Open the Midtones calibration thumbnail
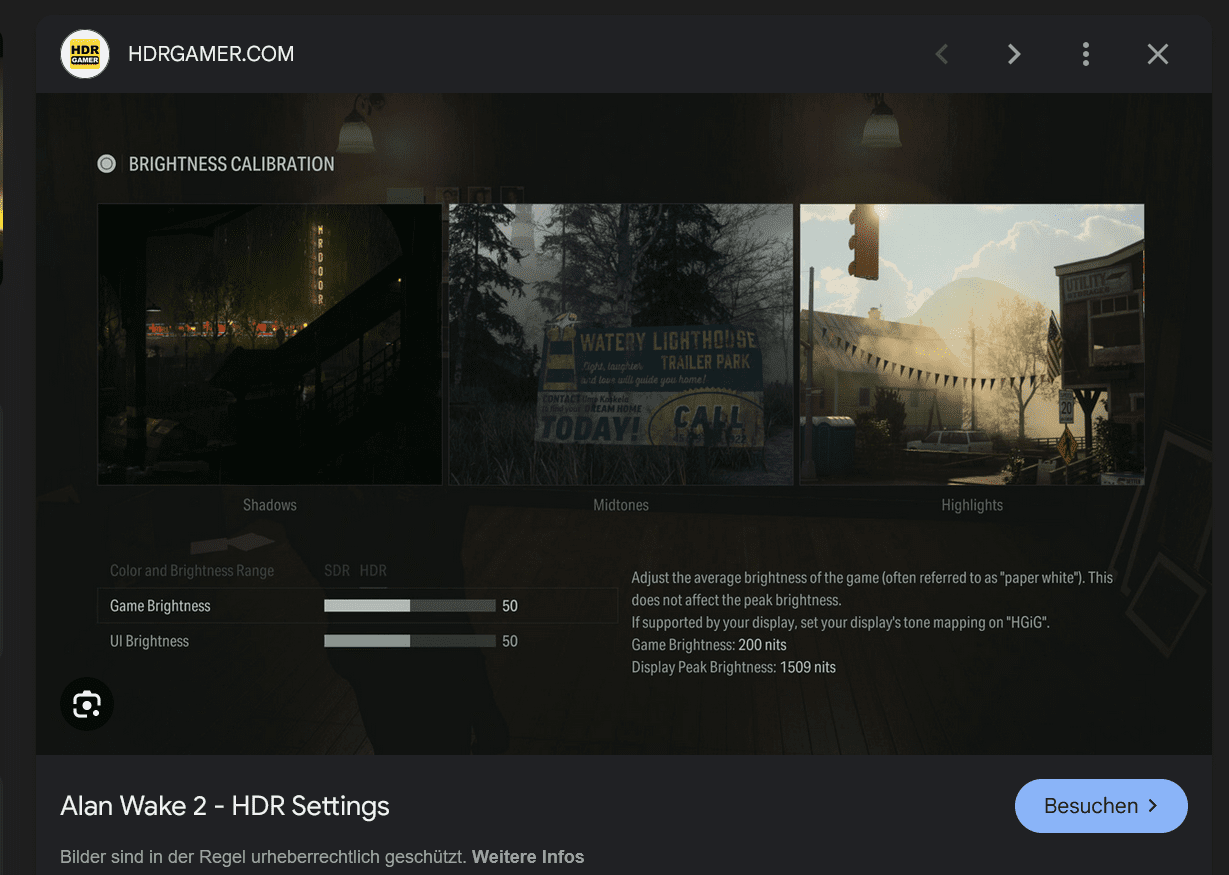This screenshot has height=875, width=1229. pos(620,344)
